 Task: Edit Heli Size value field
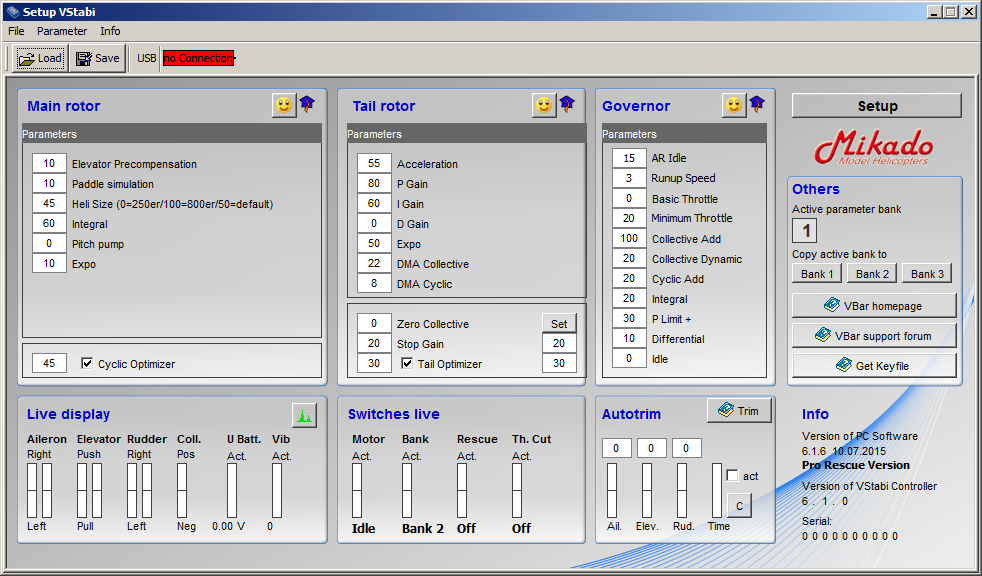click(49, 203)
